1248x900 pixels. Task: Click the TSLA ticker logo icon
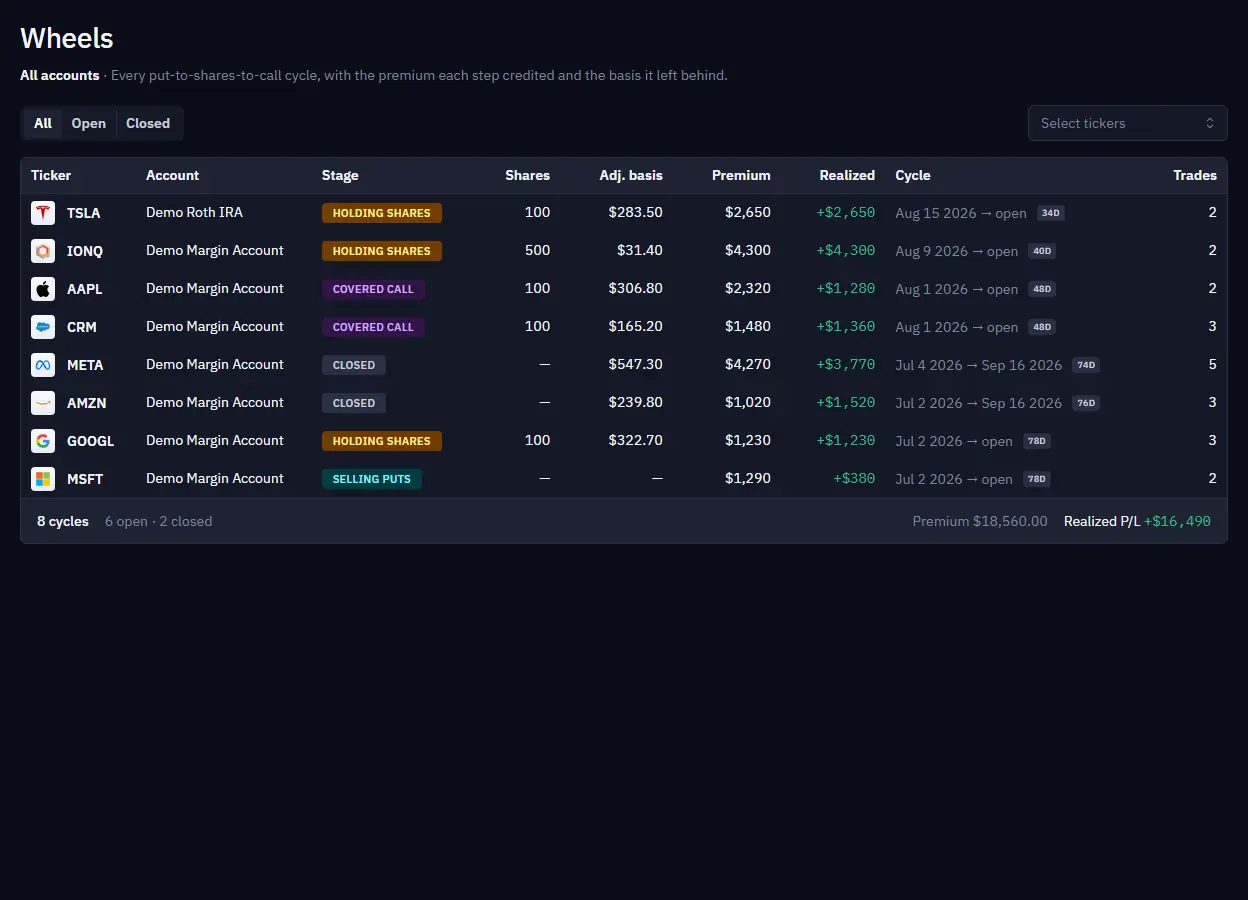coord(43,213)
